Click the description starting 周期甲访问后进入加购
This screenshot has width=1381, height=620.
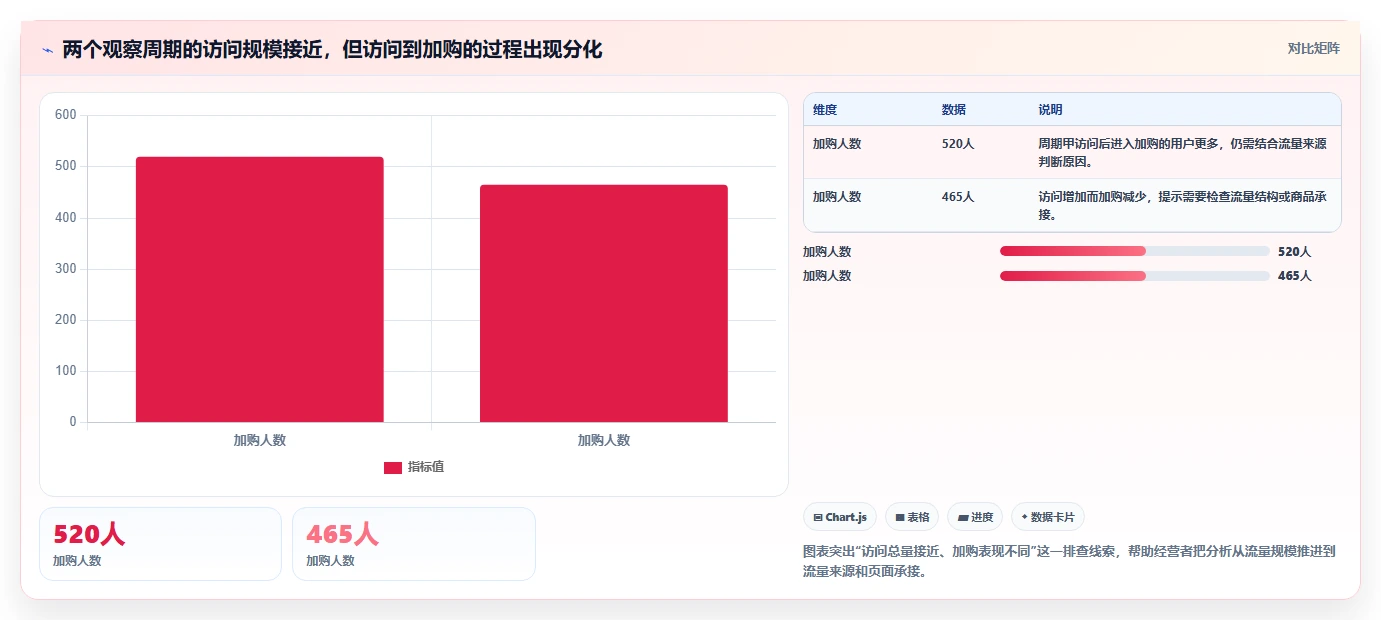point(1183,152)
